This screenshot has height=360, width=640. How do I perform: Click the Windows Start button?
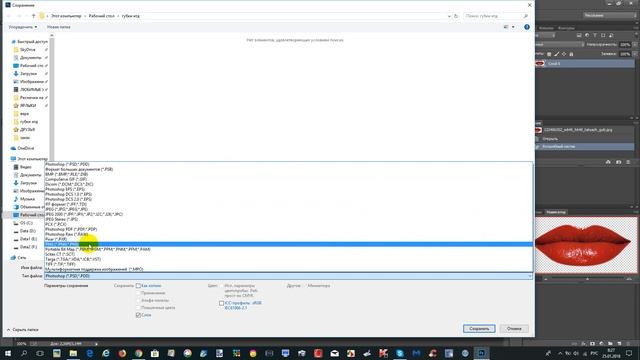(x=8, y=353)
